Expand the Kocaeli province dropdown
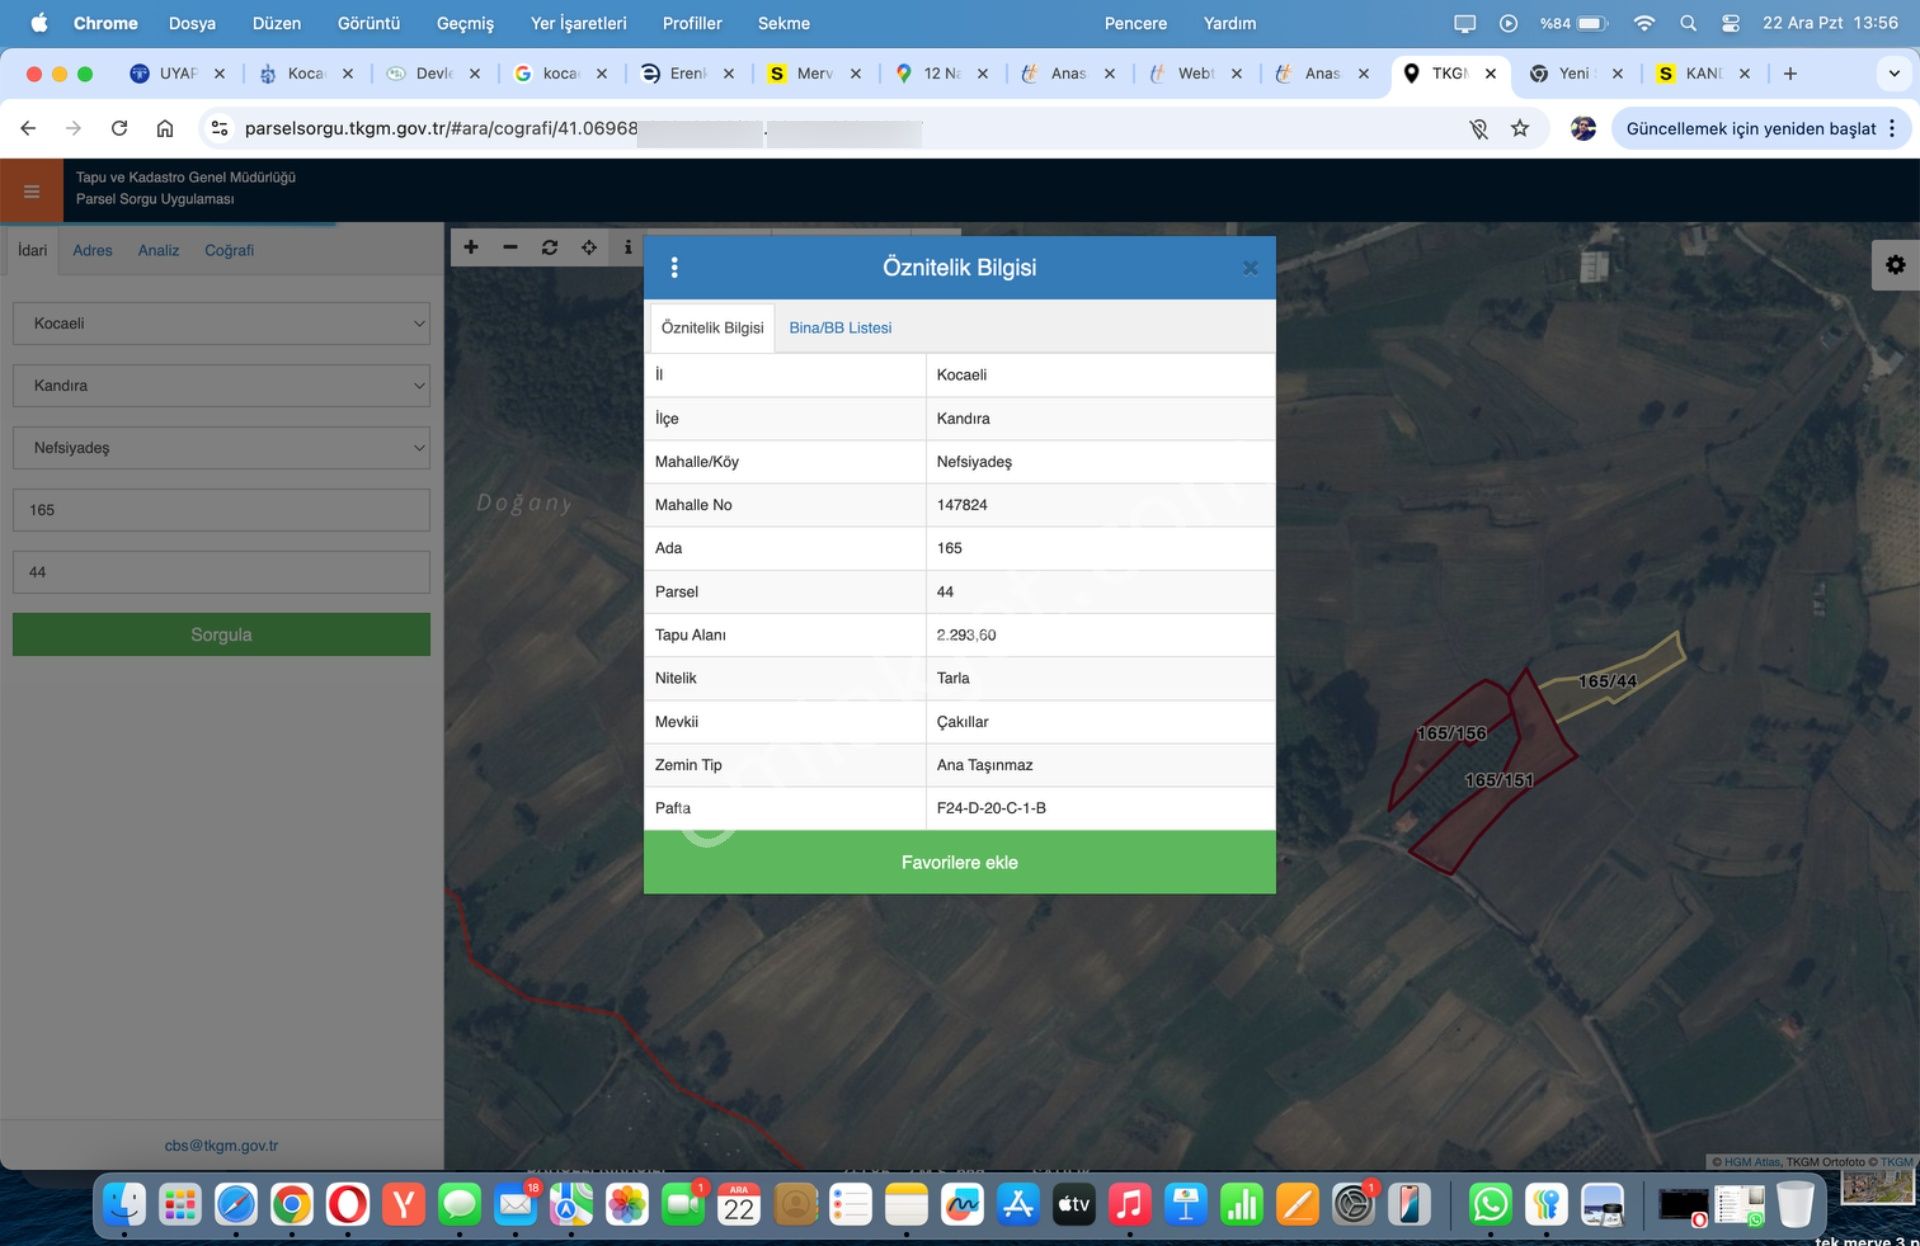 221,323
